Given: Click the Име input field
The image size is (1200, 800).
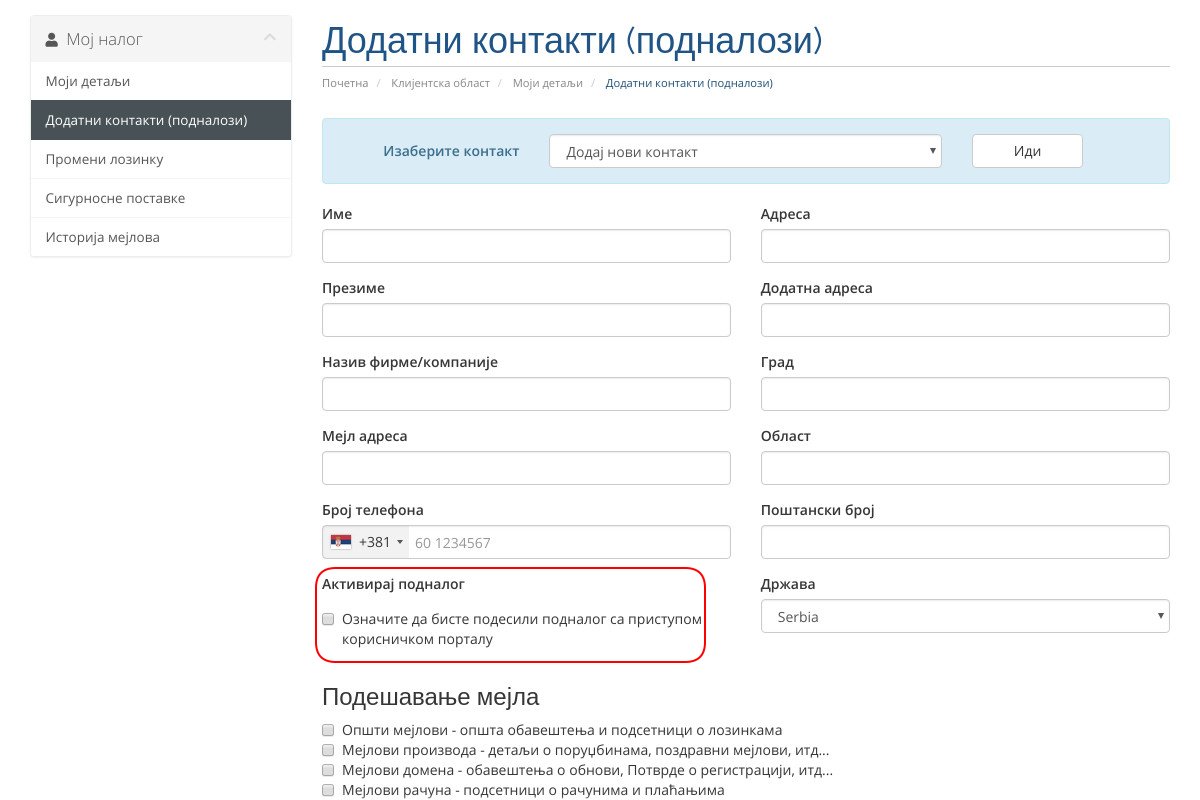Looking at the screenshot, I should [x=526, y=246].
